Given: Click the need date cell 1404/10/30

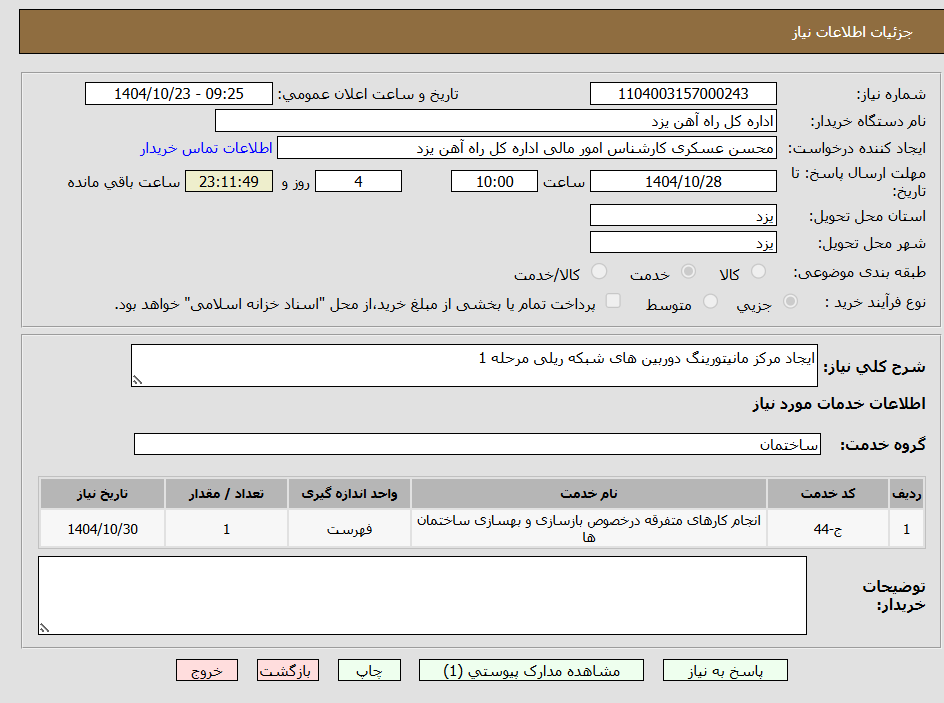Looking at the screenshot, I should pos(102,528).
